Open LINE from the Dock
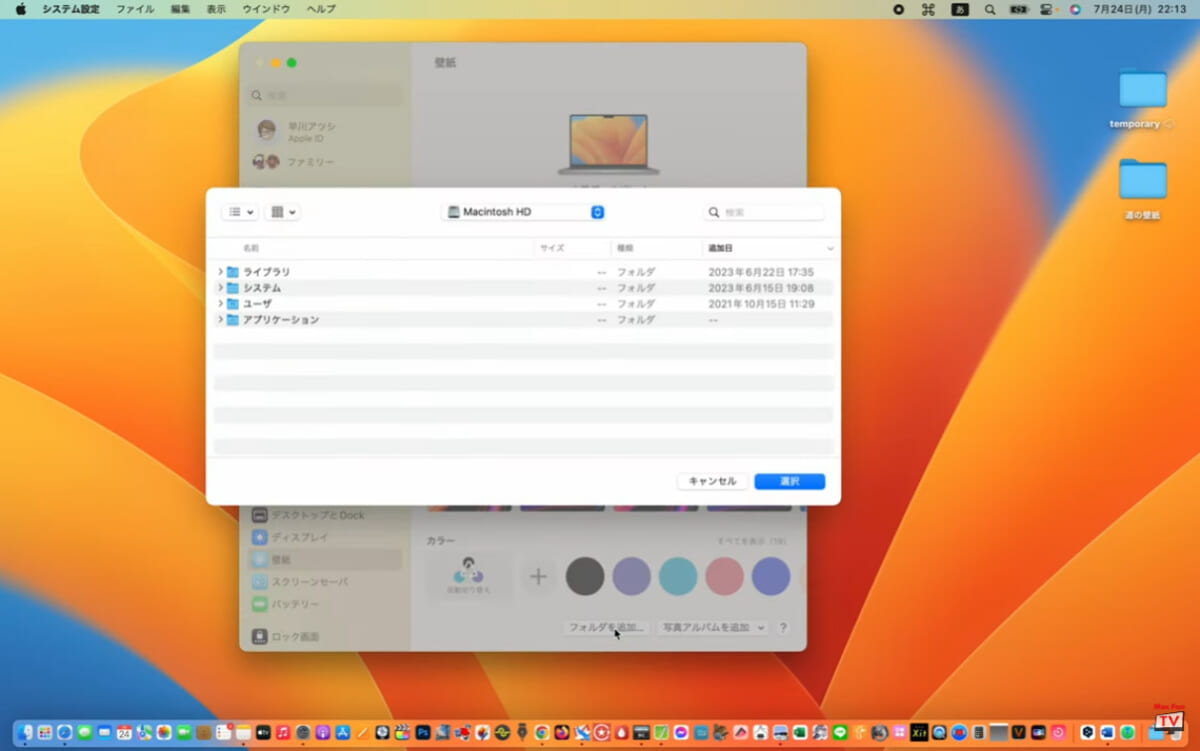The height and width of the screenshot is (751, 1200). coord(840,733)
